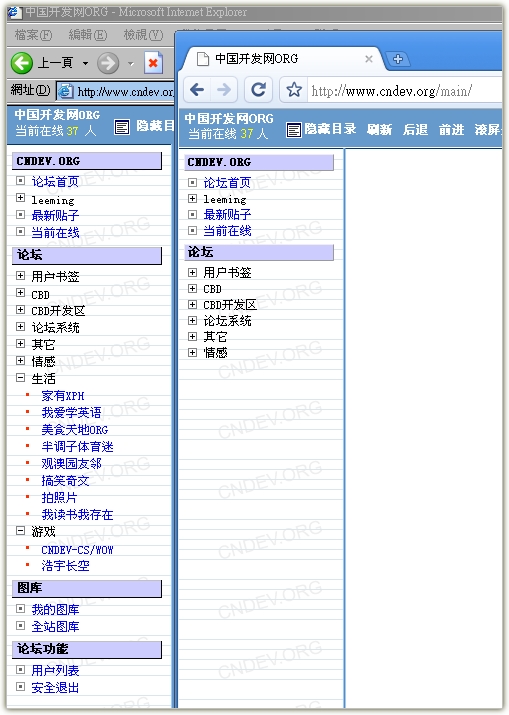Open the 檔案(F) menu
The image size is (509, 715).
[x=33, y=35]
